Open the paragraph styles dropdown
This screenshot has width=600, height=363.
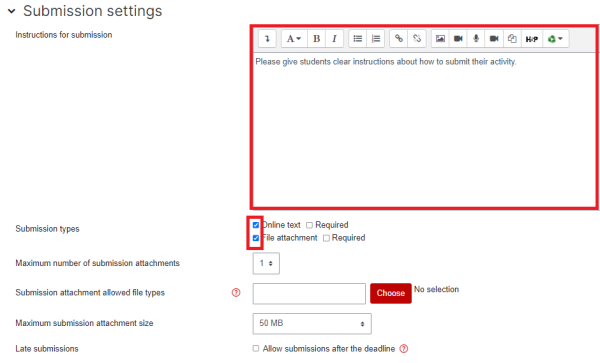tap(294, 39)
